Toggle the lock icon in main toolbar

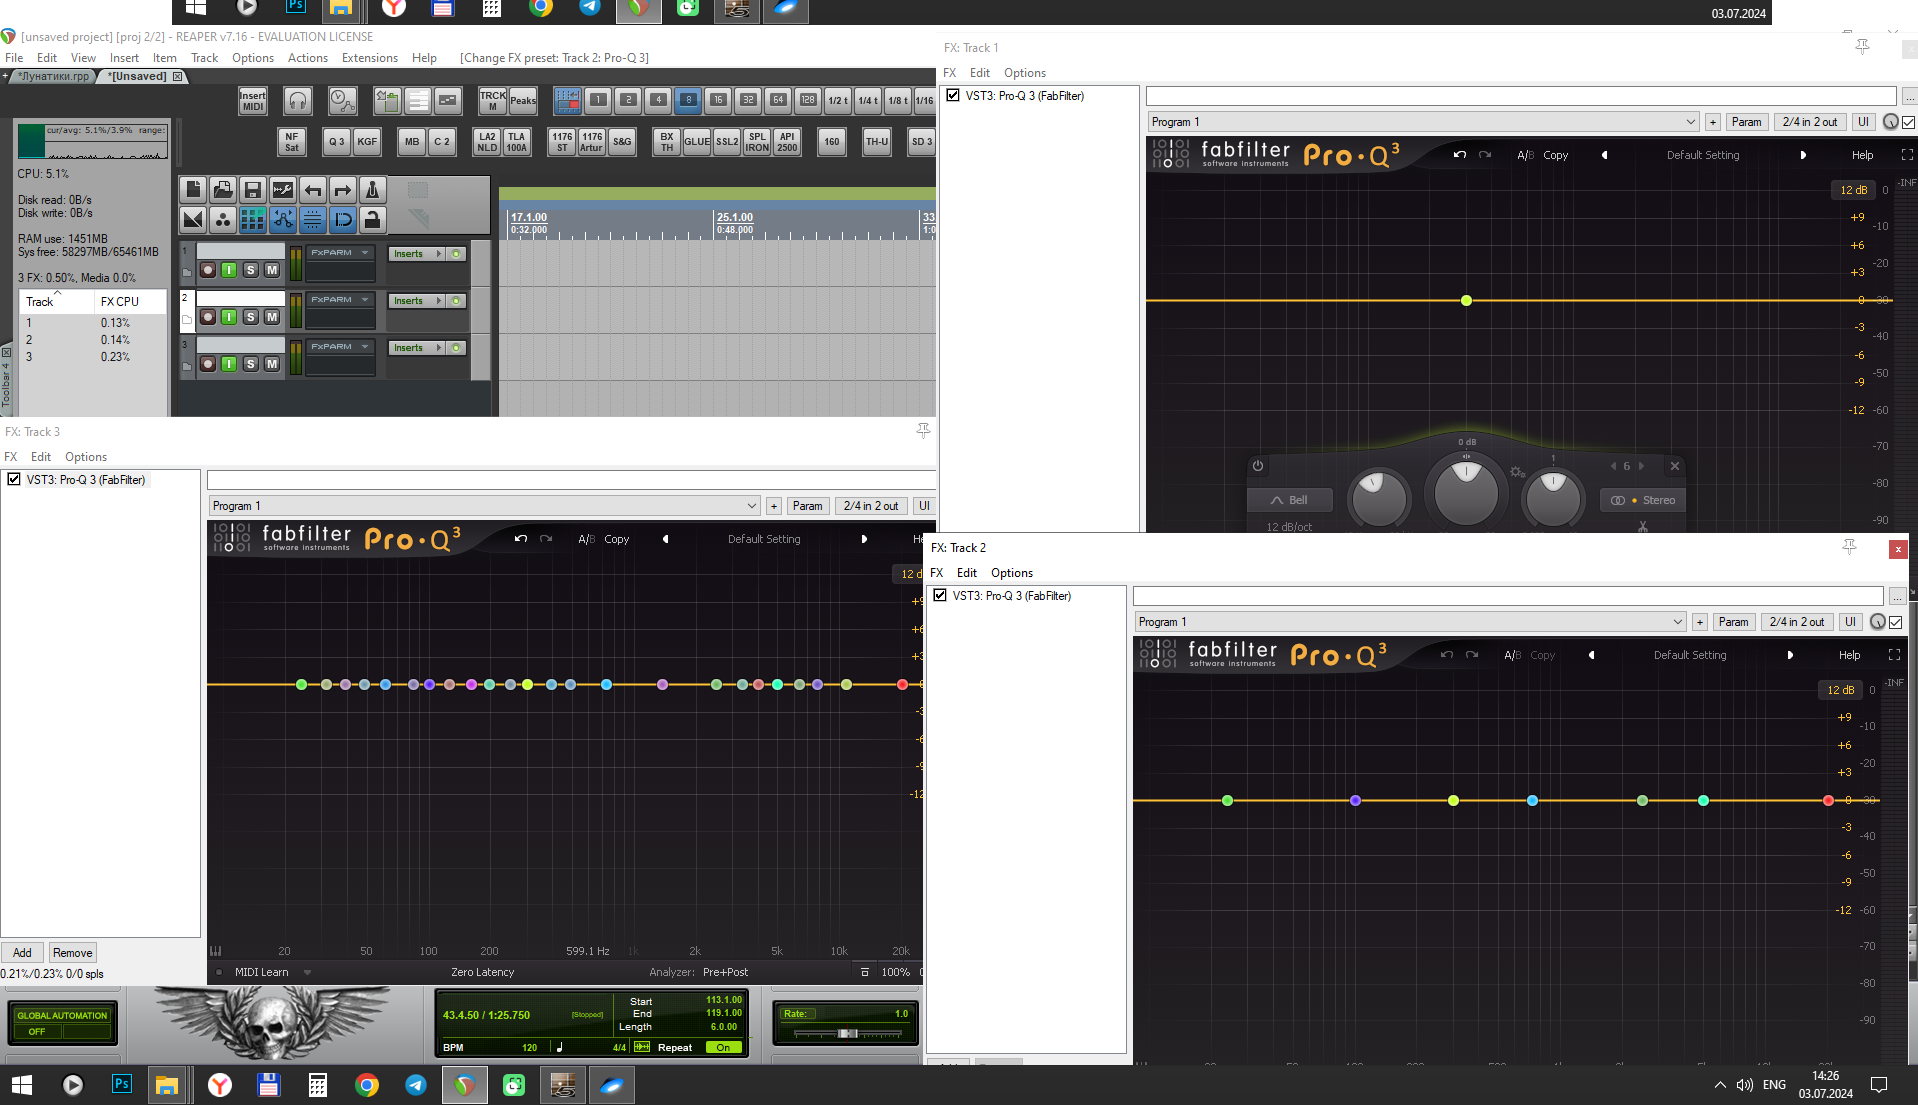click(x=373, y=219)
